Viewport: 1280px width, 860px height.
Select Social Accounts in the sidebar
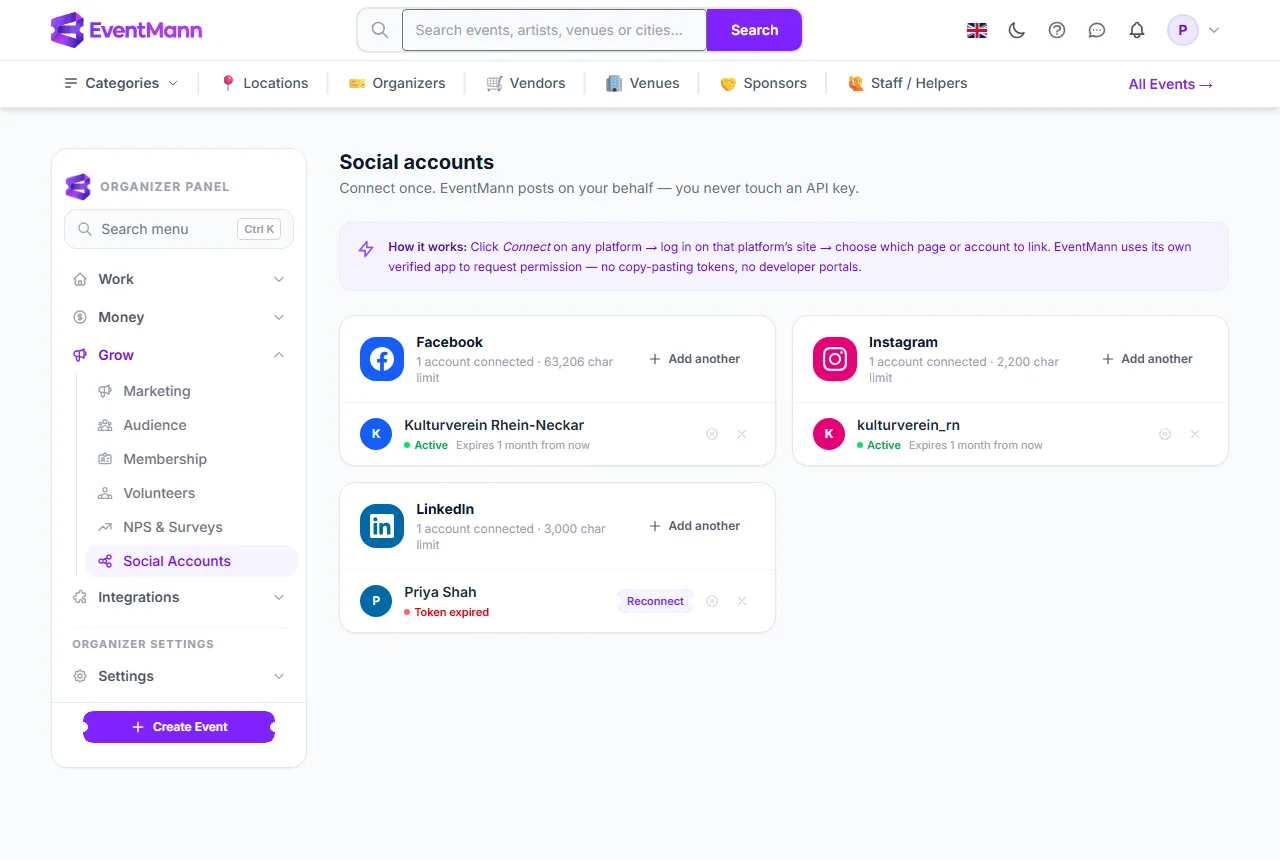point(191,561)
